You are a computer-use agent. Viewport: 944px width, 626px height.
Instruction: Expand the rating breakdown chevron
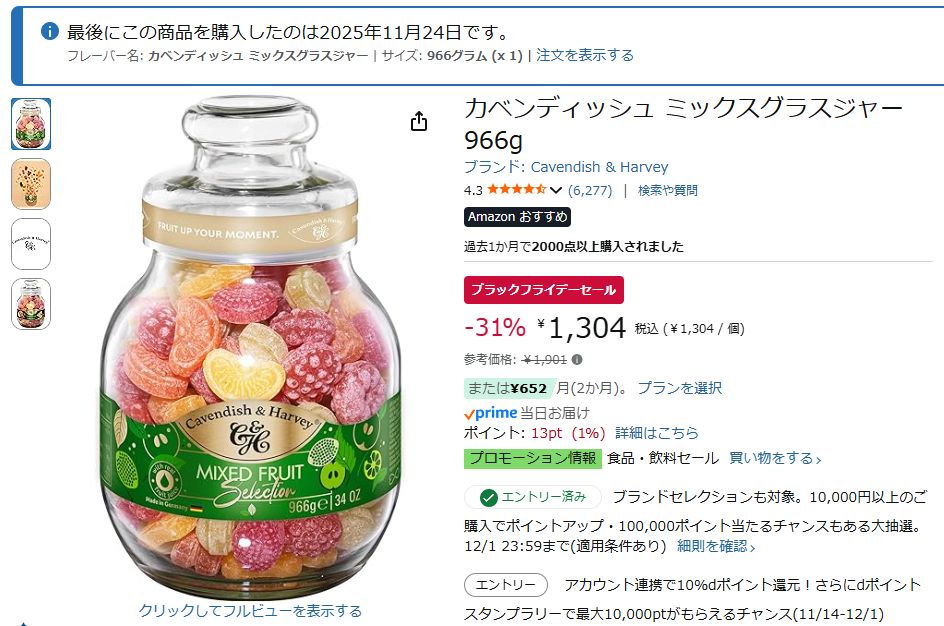[x=556, y=190]
